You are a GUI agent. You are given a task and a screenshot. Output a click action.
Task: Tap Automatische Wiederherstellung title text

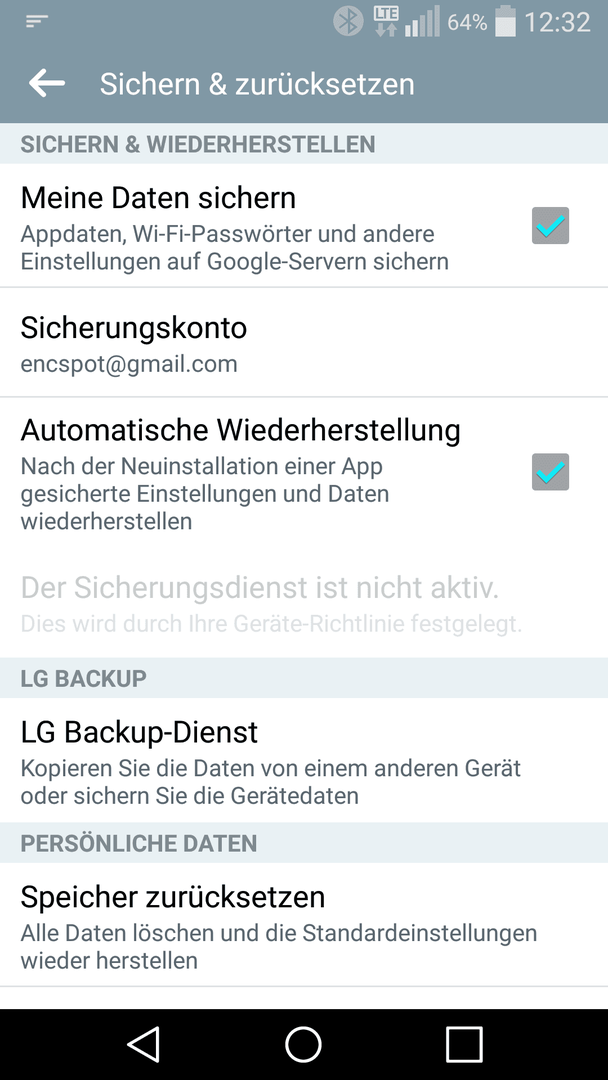240,430
